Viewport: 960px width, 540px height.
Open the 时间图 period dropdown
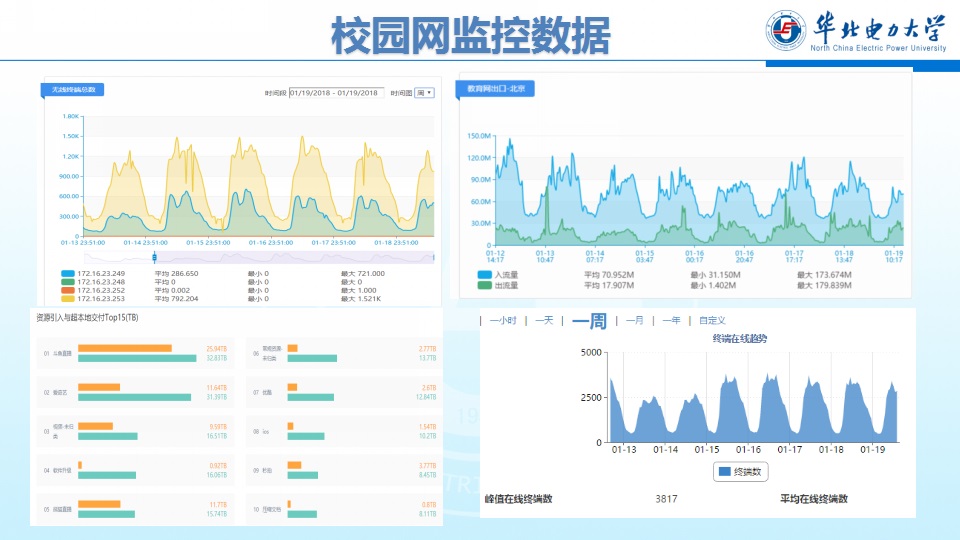(x=424, y=93)
